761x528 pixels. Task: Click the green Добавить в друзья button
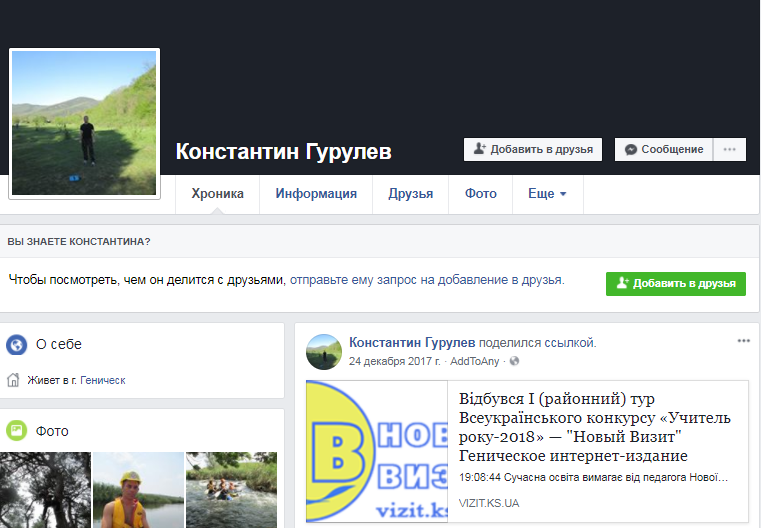675,283
